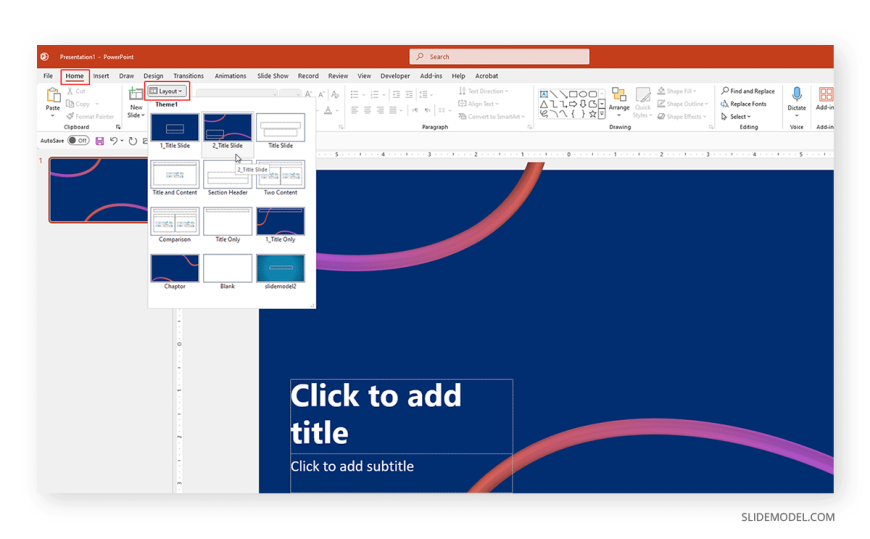Select the Right Arrow shape in gallery
This screenshot has width=870, height=539.
(x=573, y=104)
